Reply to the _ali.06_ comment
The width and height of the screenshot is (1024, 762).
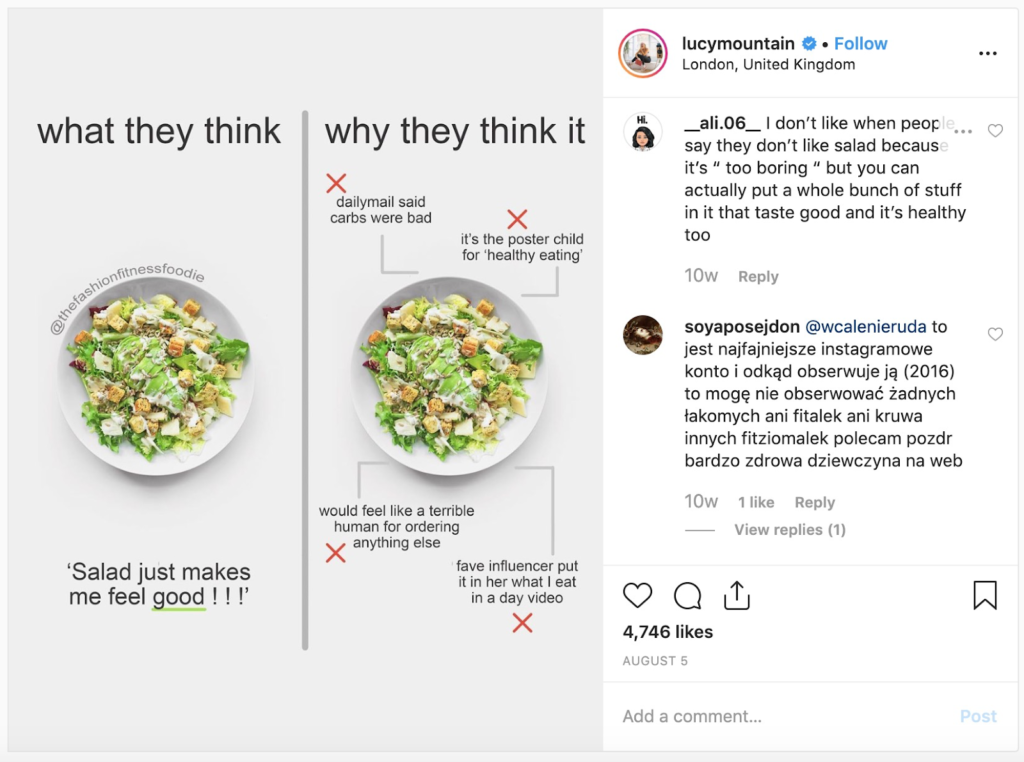758,276
